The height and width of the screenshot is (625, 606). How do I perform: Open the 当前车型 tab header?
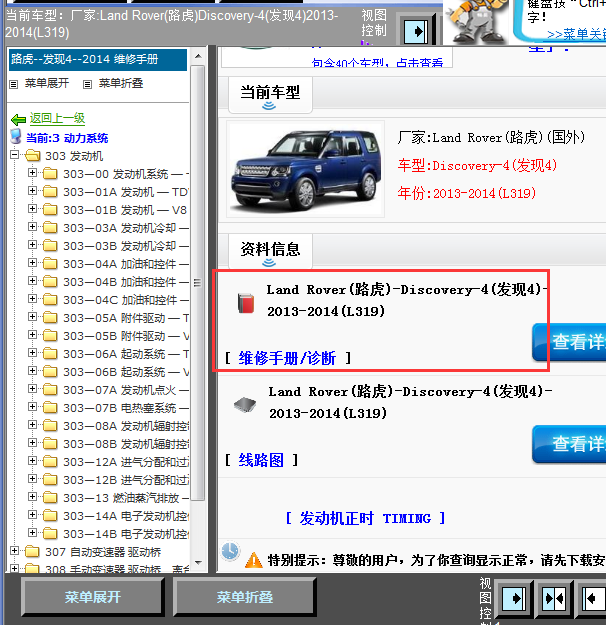coord(270,95)
